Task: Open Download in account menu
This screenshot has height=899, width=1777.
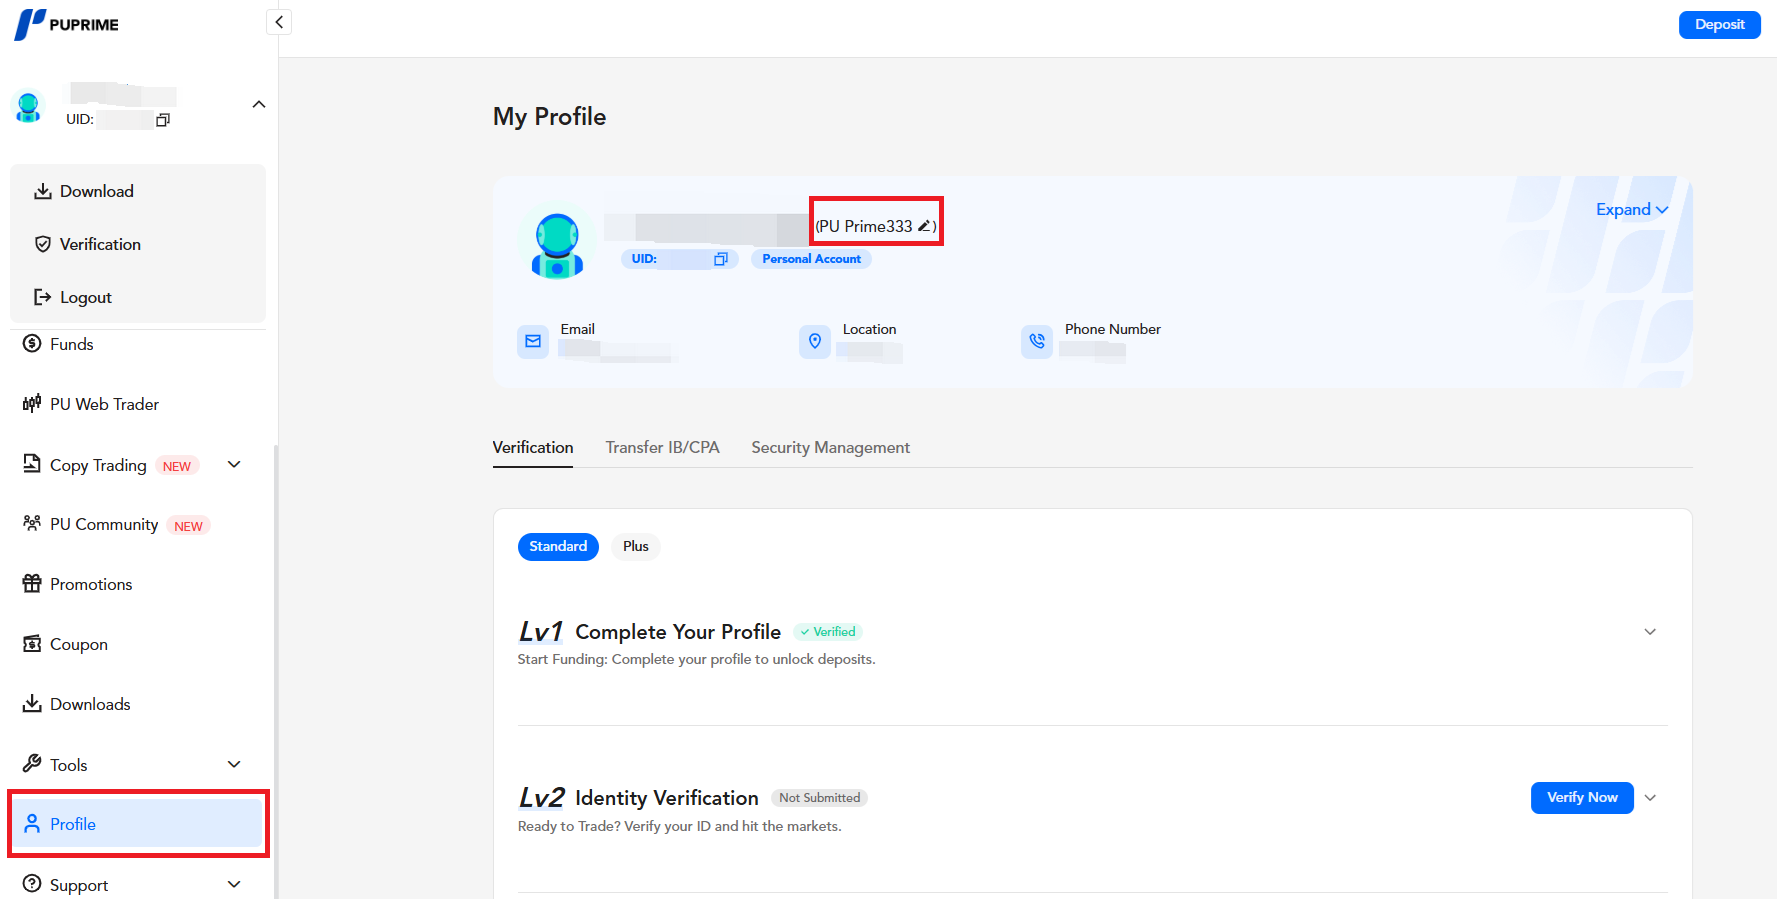Action: pos(97,191)
